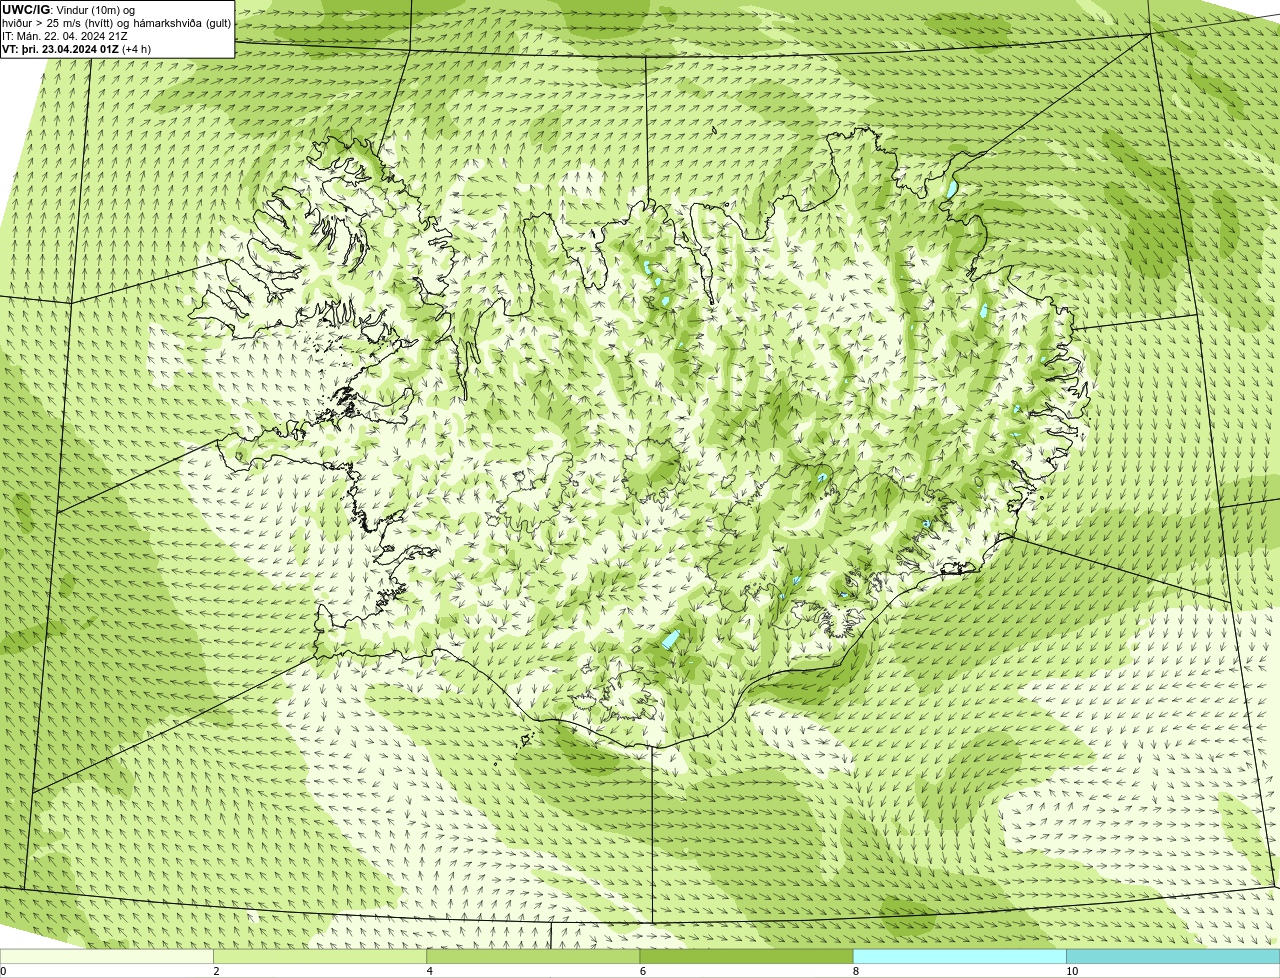The width and height of the screenshot is (1280, 978).
Task: Click the scale label '4'
Action: click(429, 971)
